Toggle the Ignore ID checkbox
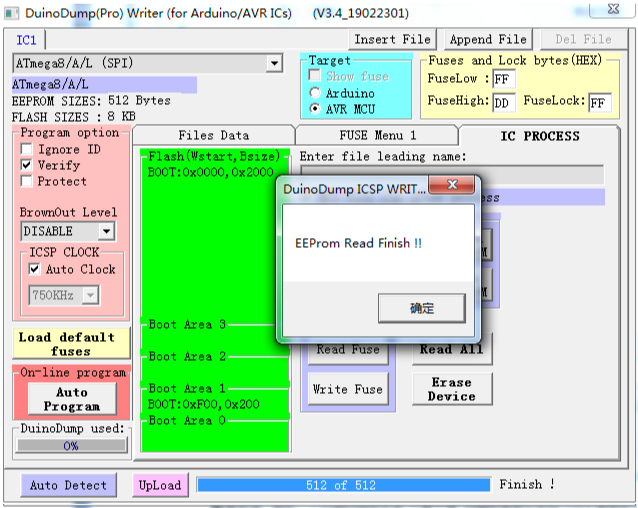 tap(26, 149)
